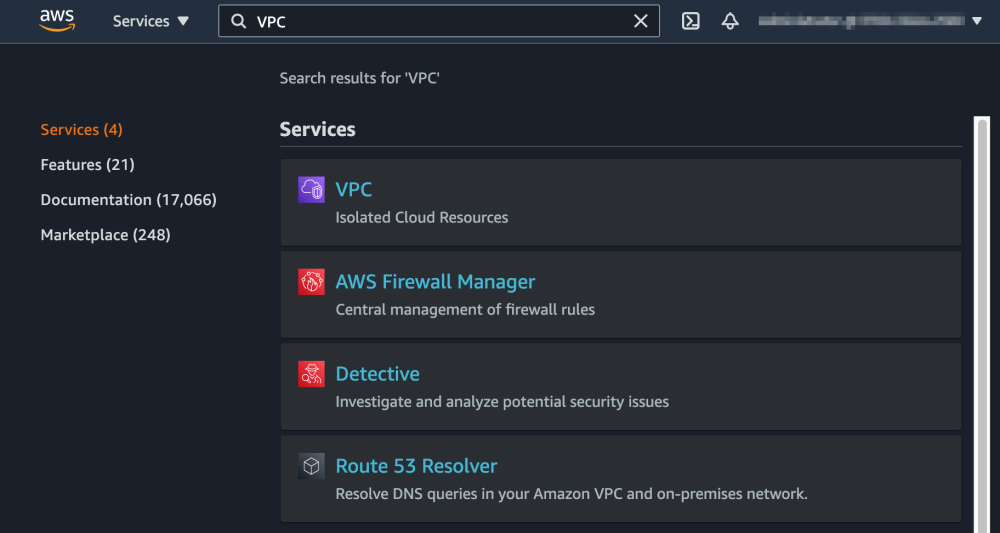
Task: Click the search field containing VPC
Action: [x=440, y=21]
